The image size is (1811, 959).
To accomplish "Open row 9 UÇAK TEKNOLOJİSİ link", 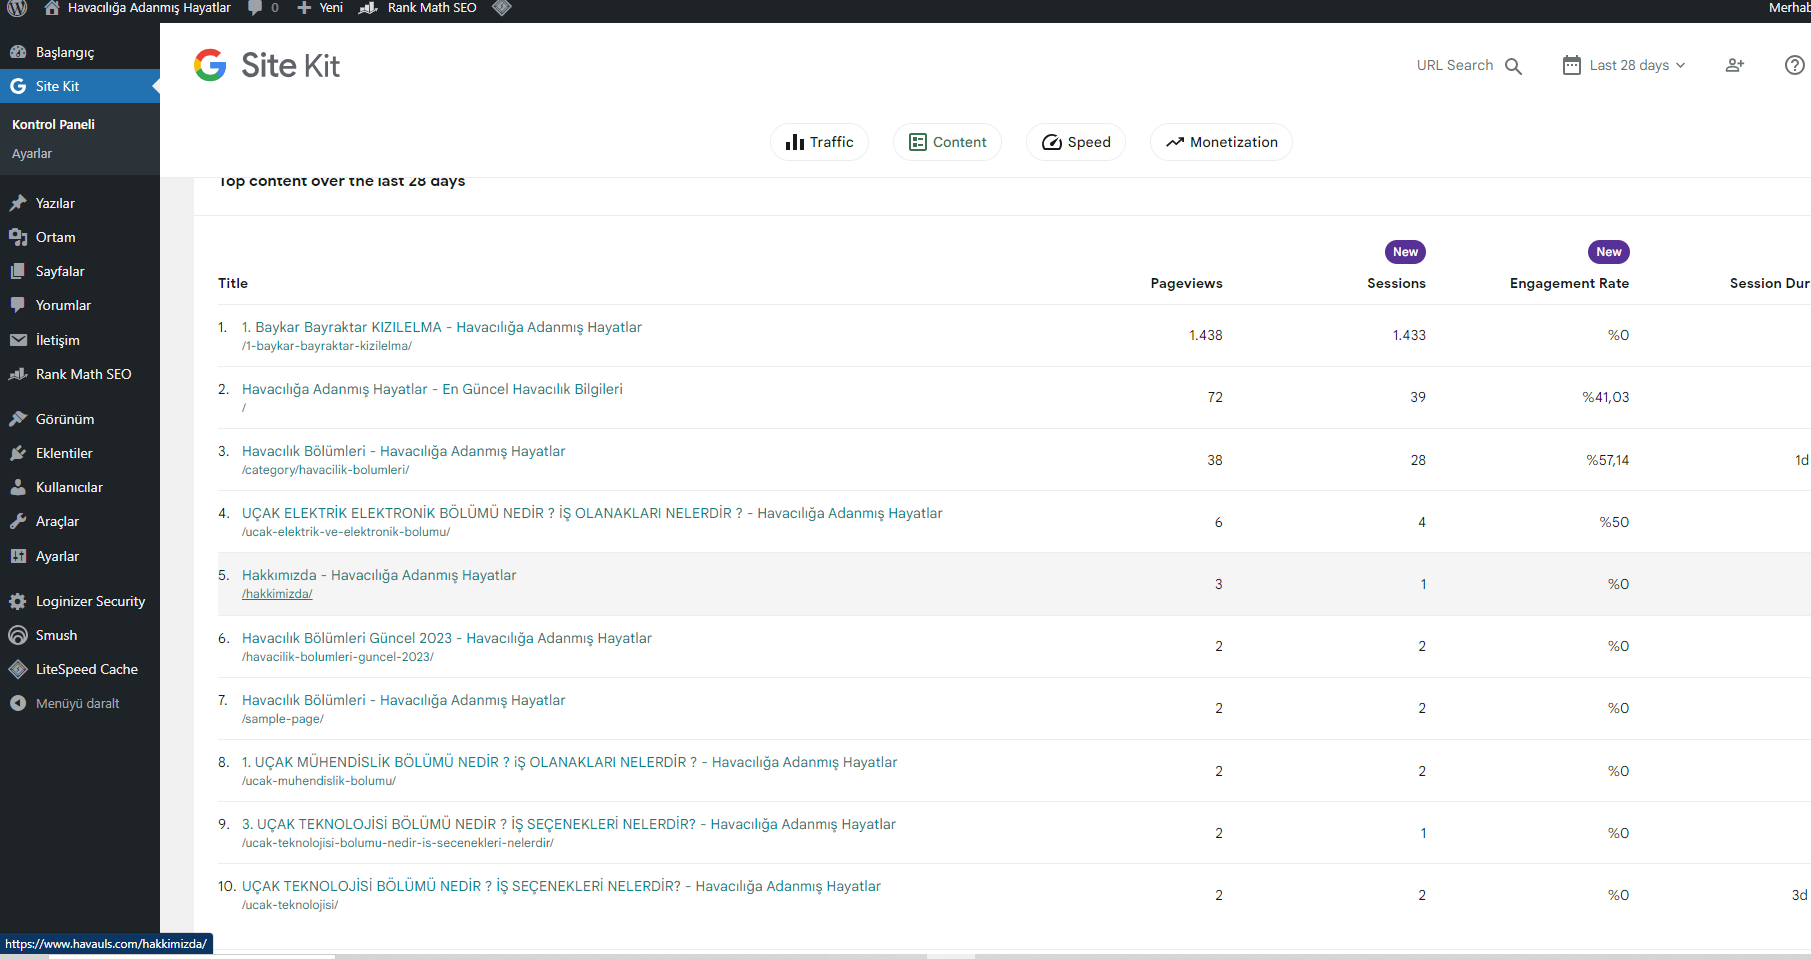I will [x=569, y=824].
